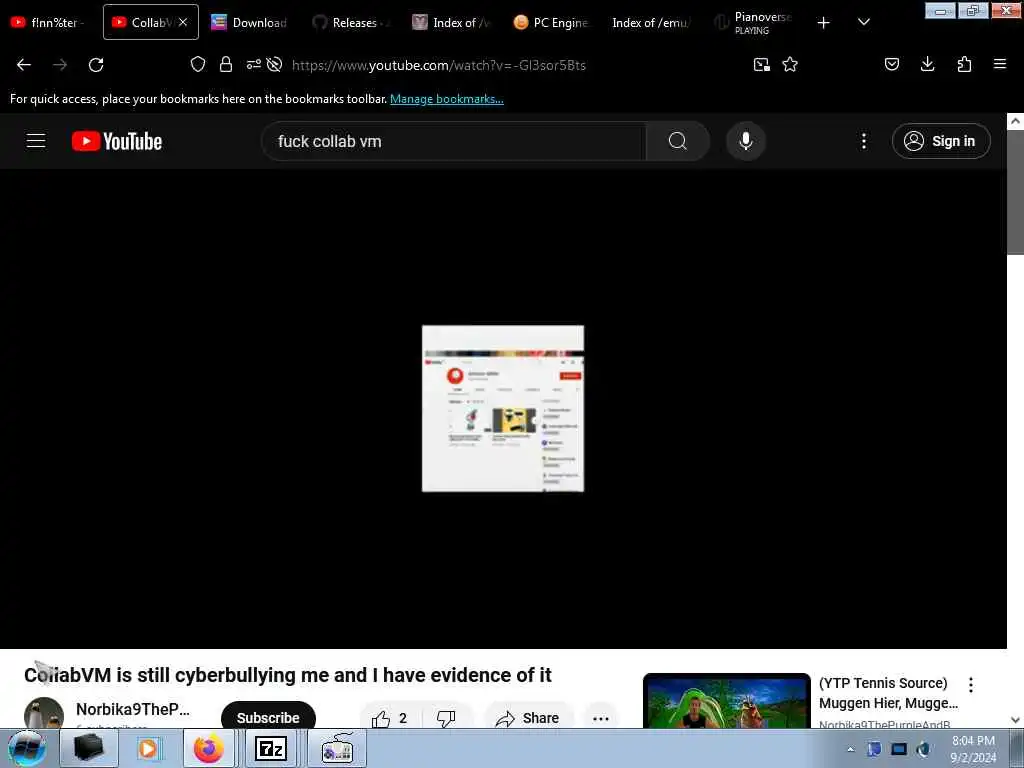Open the Firefox taskbar icon
This screenshot has height=768, width=1024.
(x=208, y=748)
